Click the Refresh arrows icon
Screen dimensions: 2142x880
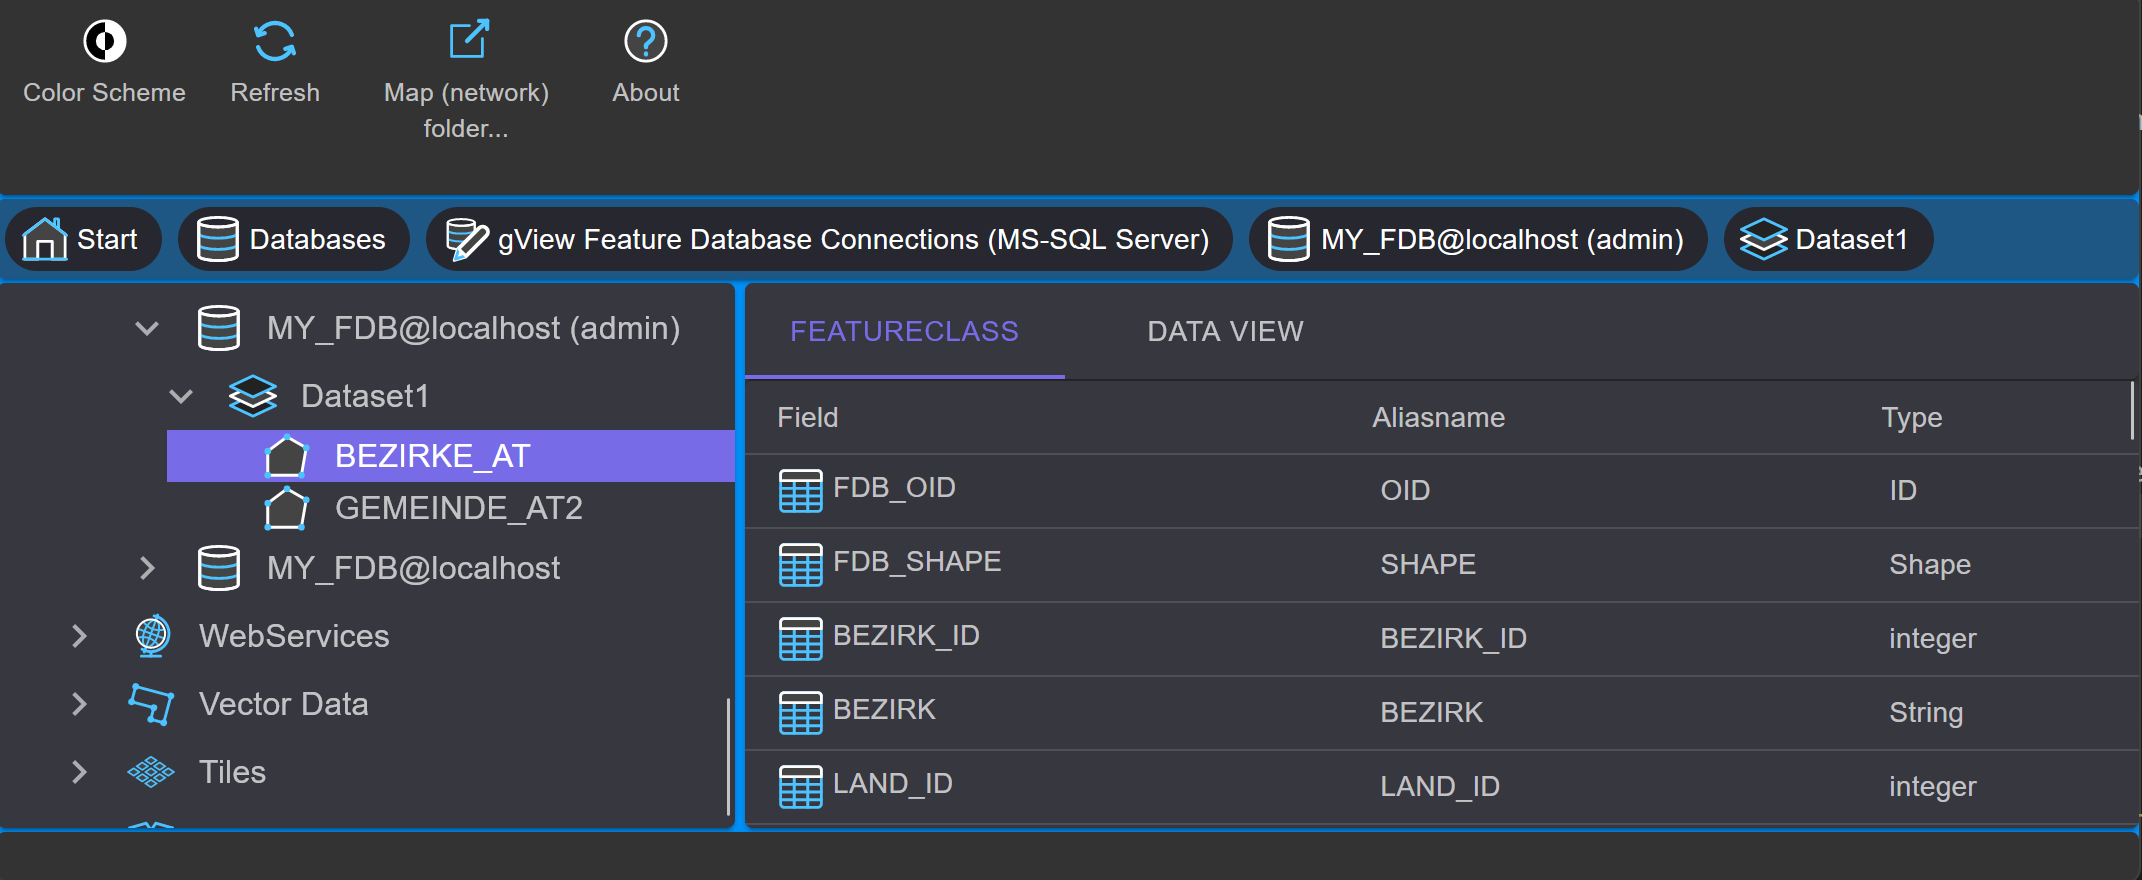pyautogui.click(x=275, y=41)
